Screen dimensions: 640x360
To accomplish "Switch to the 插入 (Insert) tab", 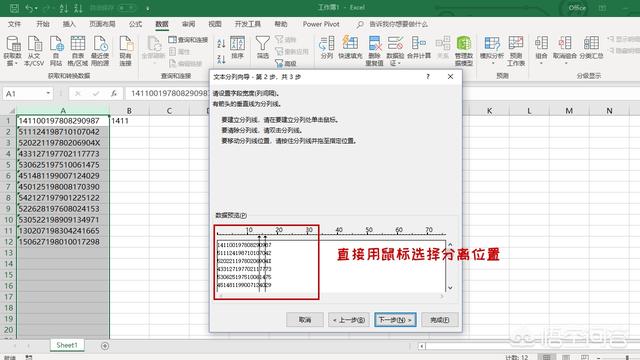I will tap(69, 24).
